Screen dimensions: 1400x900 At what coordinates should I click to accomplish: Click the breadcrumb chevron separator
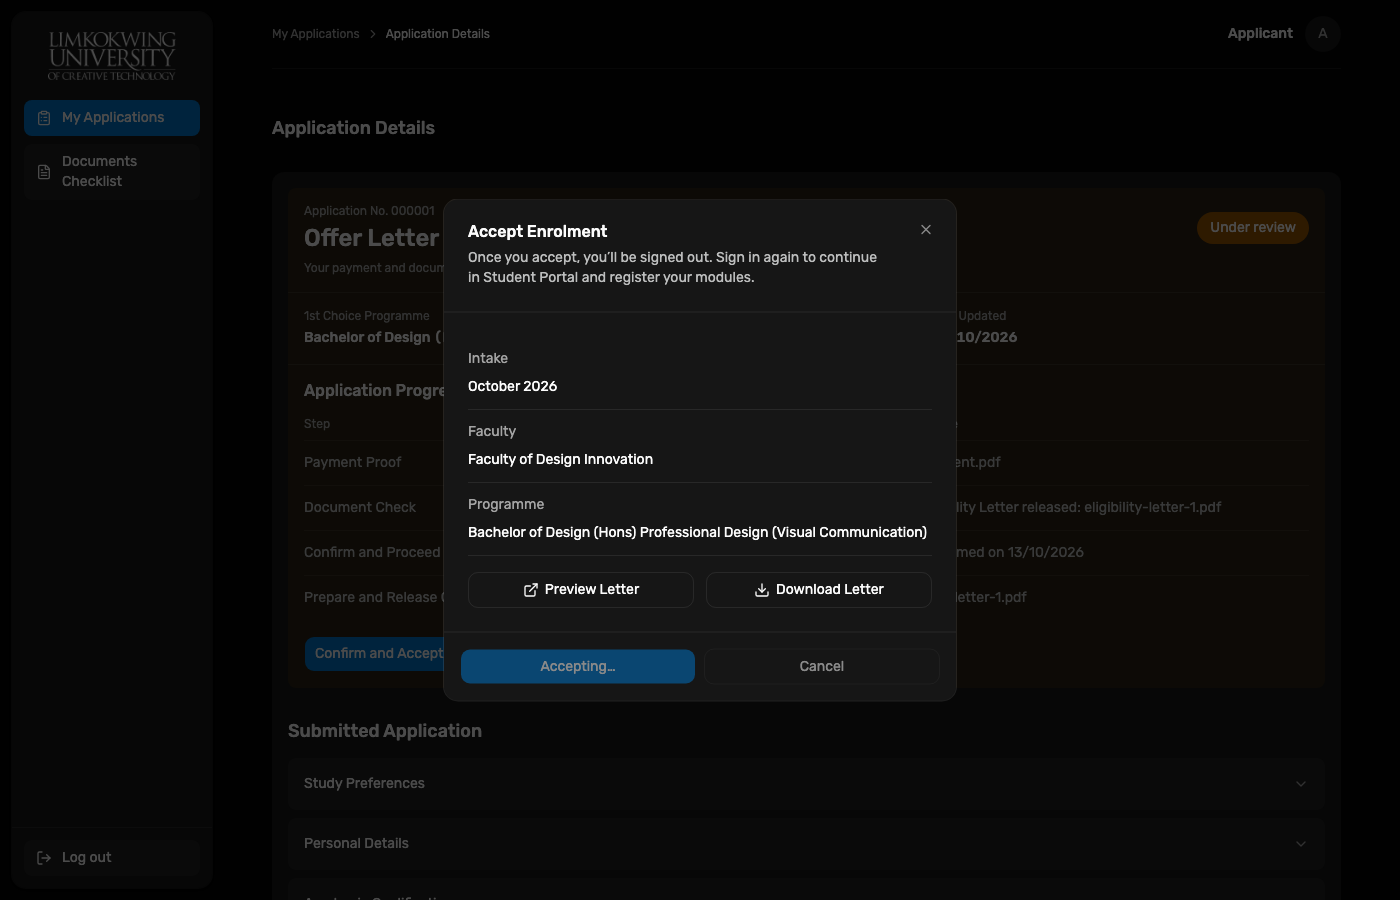[x=373, y=34]
